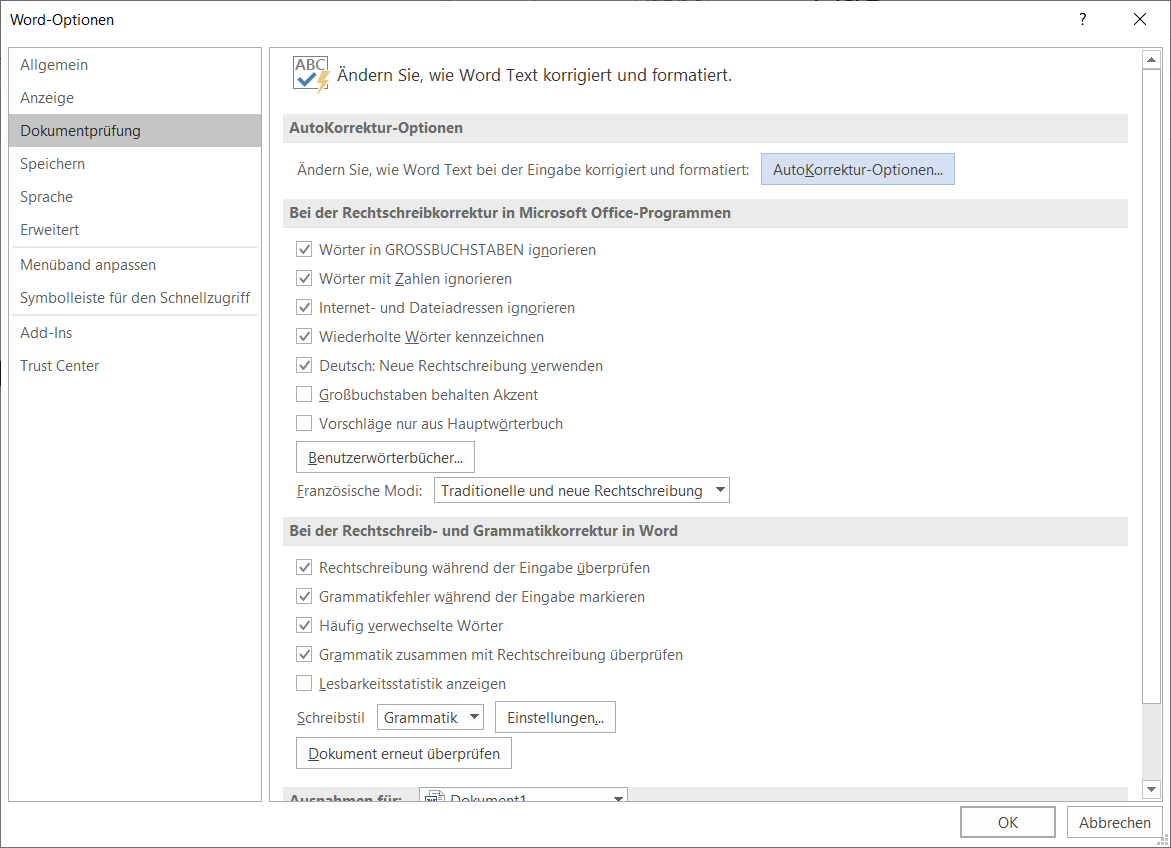Open the help question mark
The image size is (1171, 848).
pos(1082,19)
